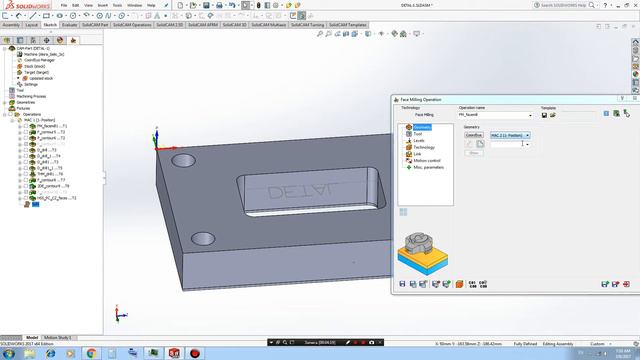Select Tool in the dialog page list
Viewport: 640px width, 360px height.
click(x=418, y=134)
